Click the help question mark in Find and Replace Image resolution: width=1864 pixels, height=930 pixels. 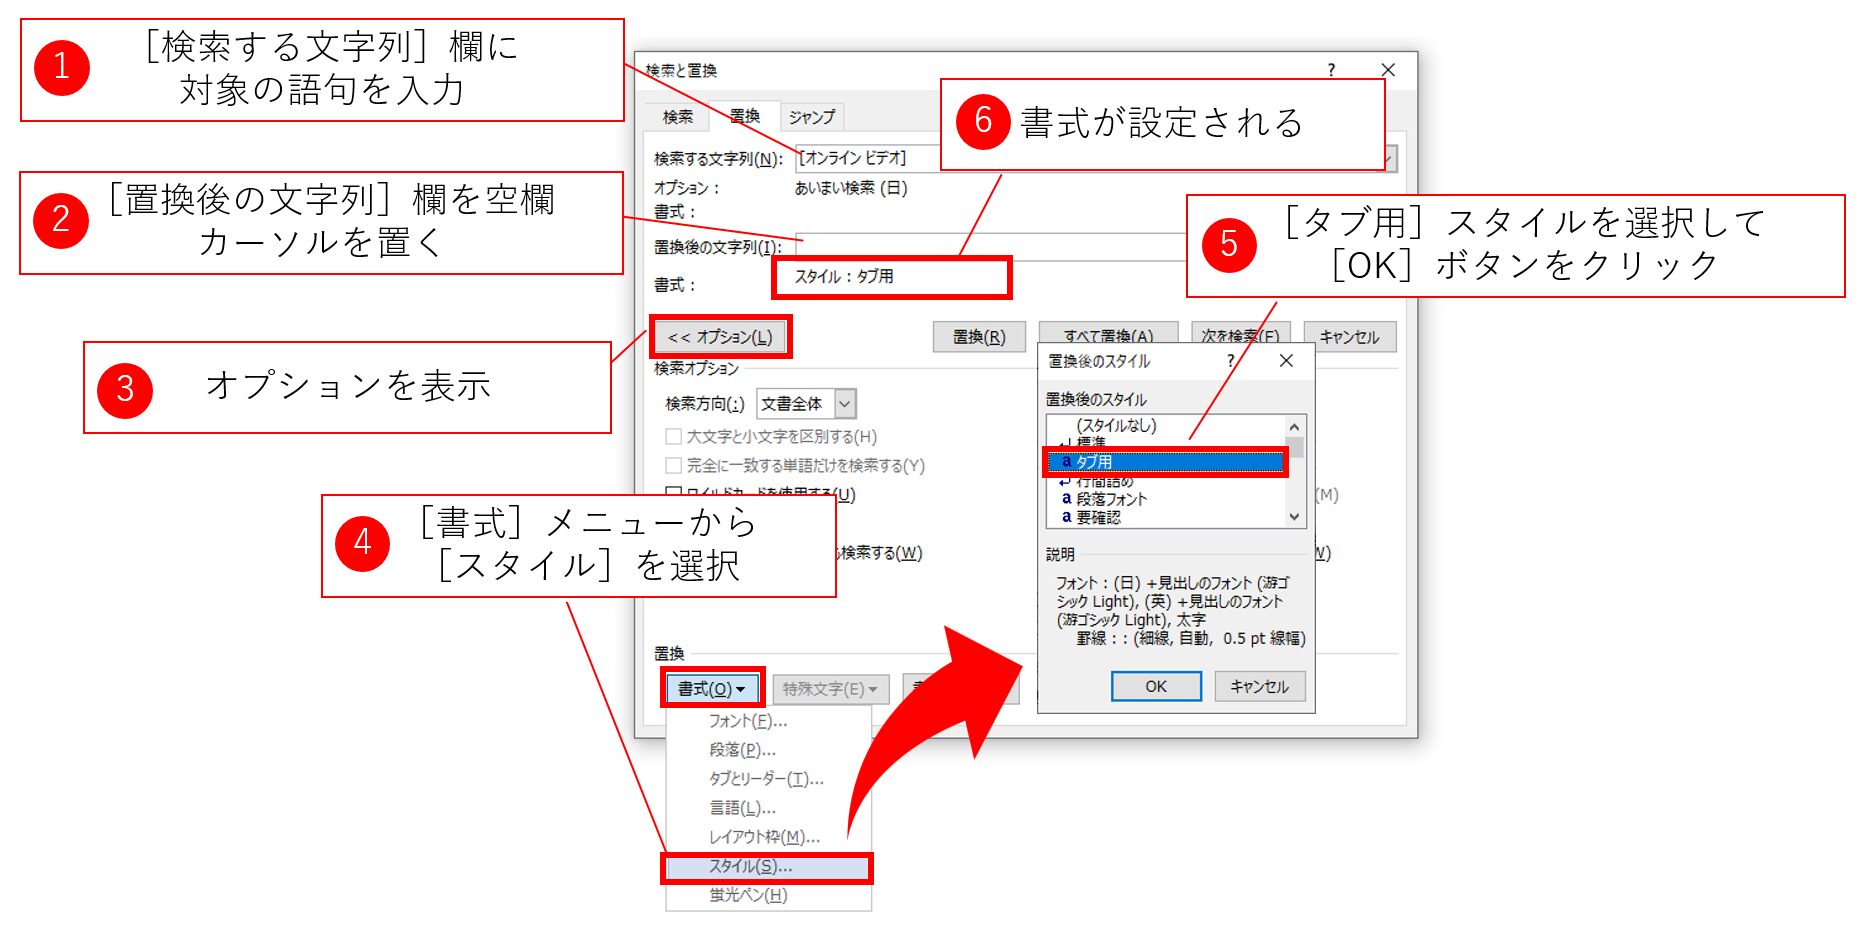(x=1330, y=70)
